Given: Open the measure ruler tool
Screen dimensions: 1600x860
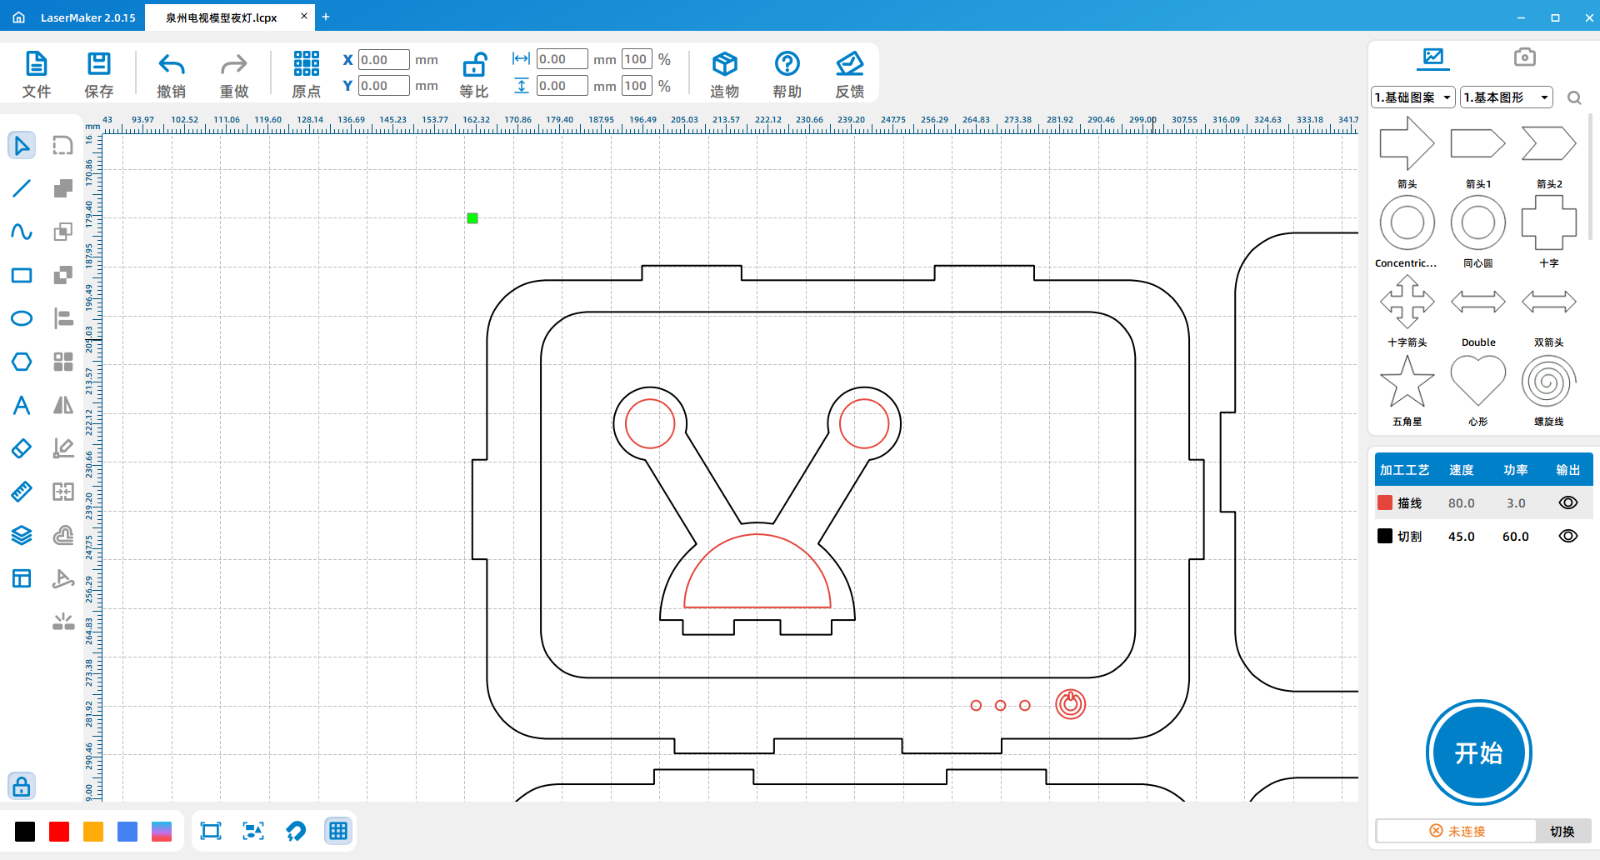Looking at the screenshot, I should tap(21, 492).
